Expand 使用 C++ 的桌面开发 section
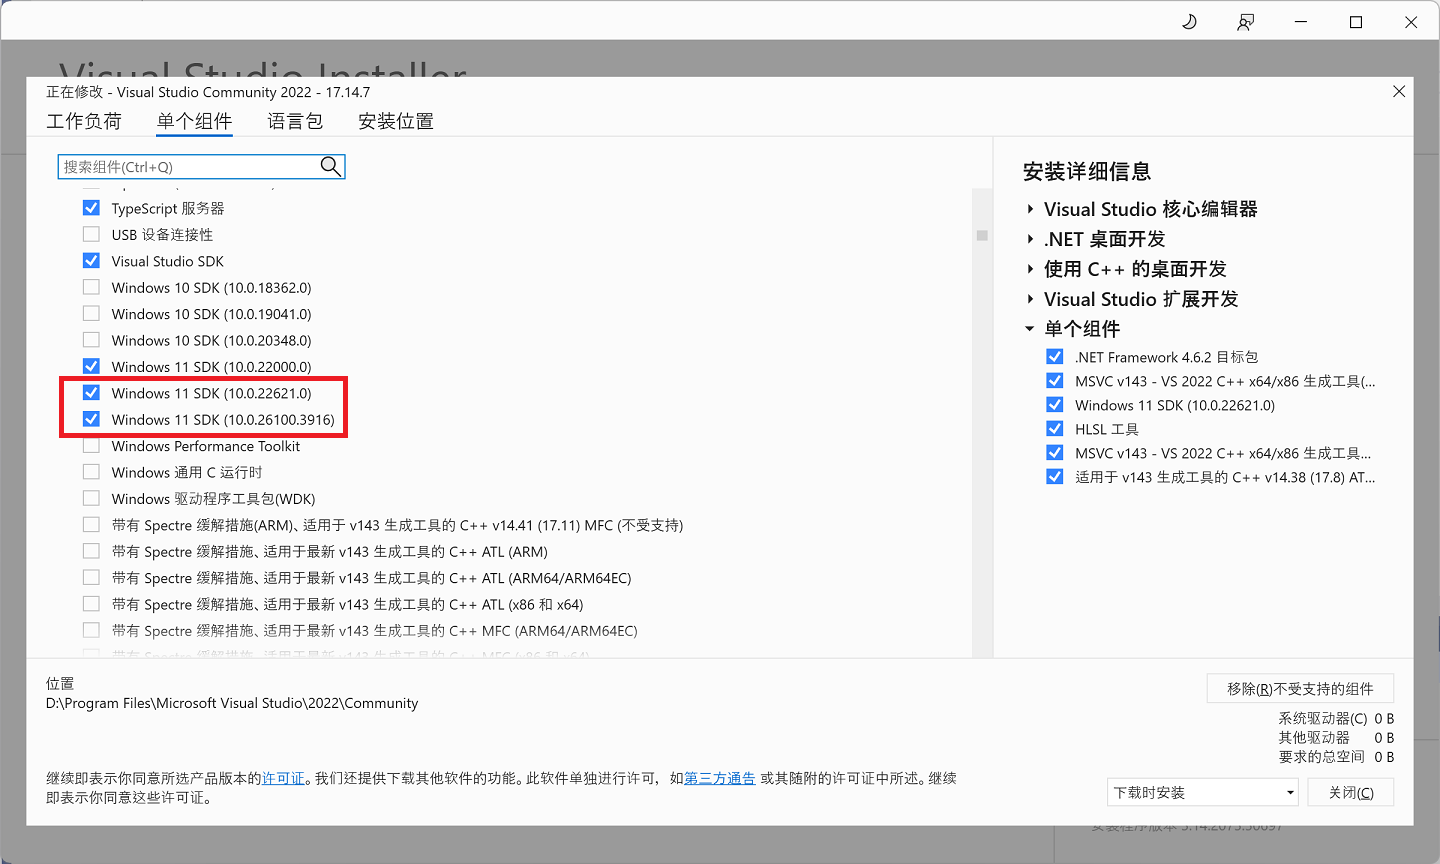 1030,269
